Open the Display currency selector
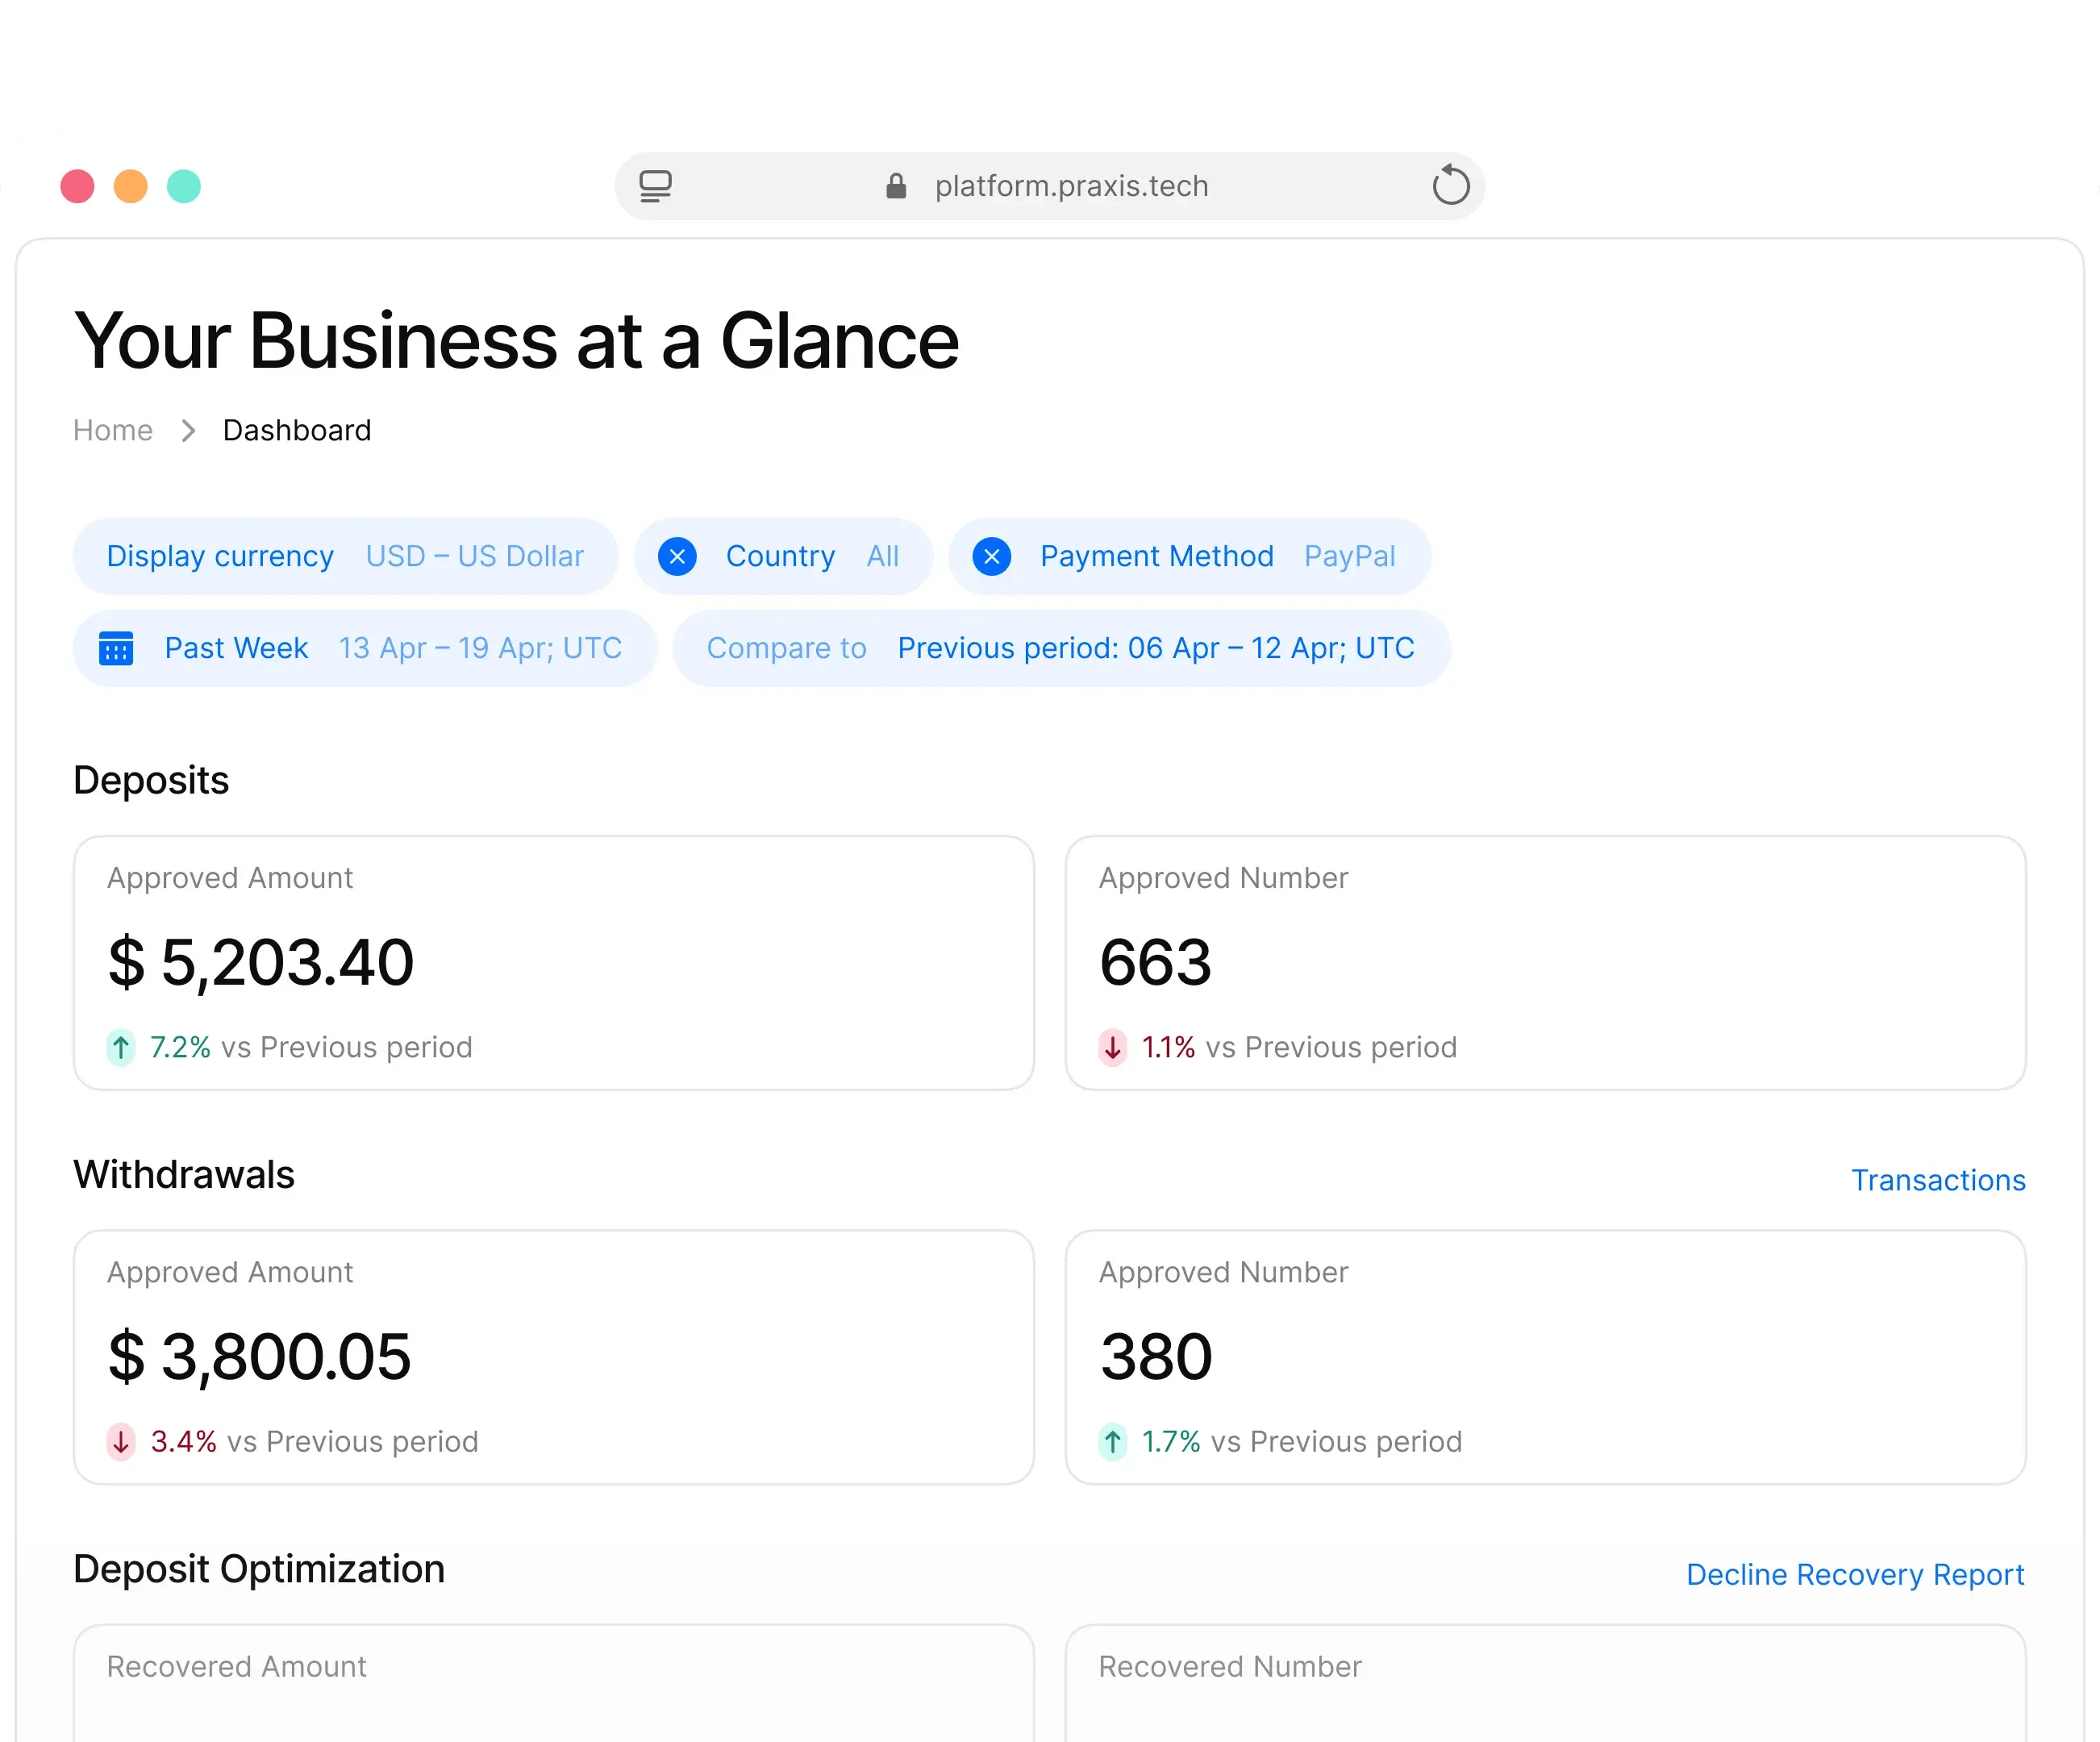This screenshot has width=2100, height=1742. click(x=345, y=556)
